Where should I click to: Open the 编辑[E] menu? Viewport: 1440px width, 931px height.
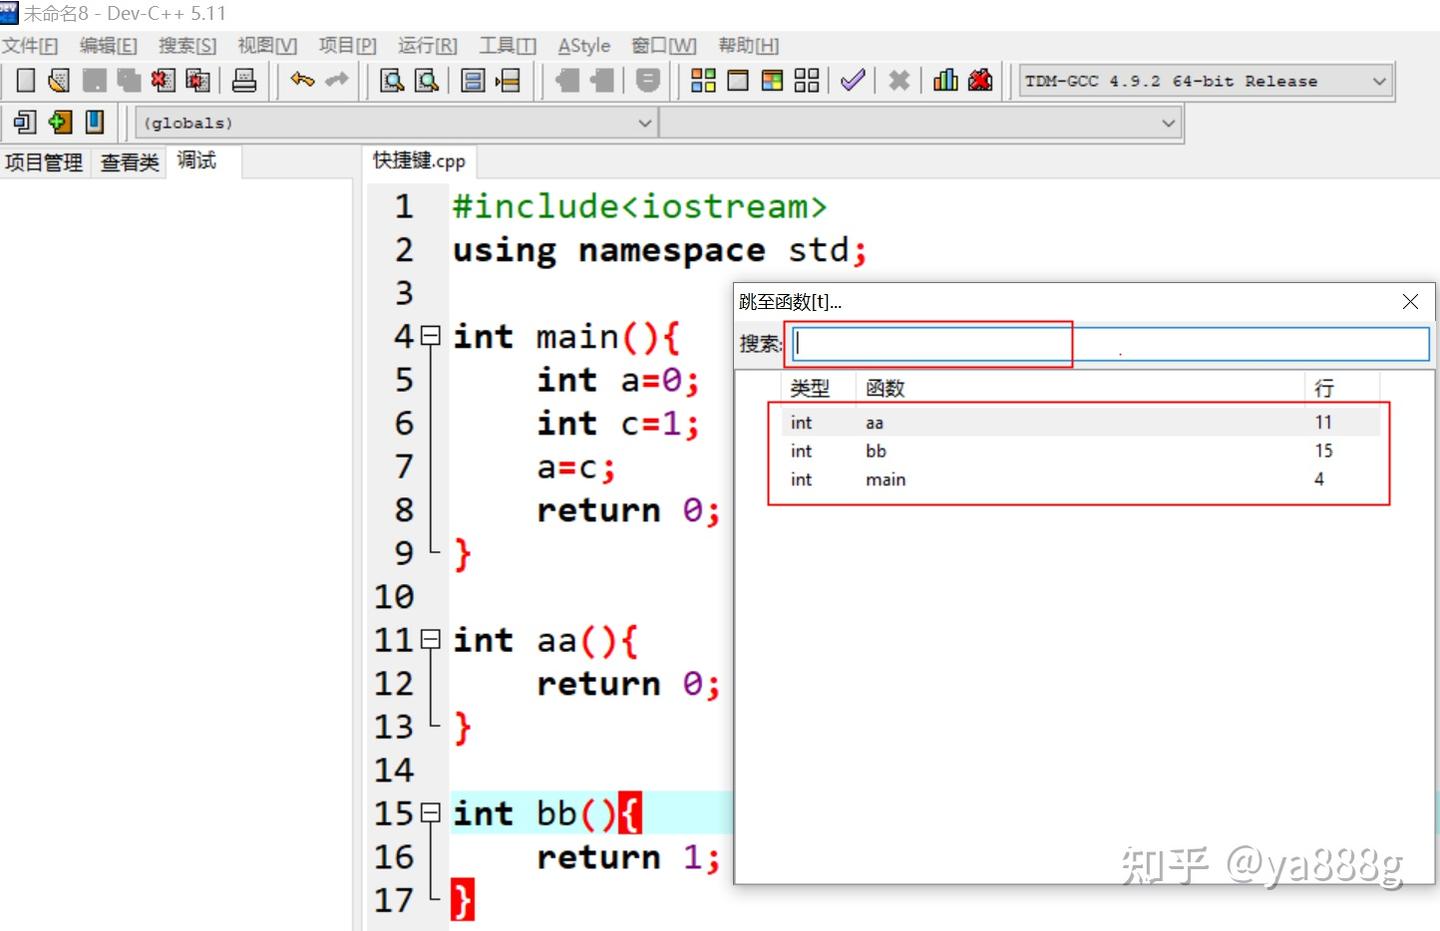108,45
